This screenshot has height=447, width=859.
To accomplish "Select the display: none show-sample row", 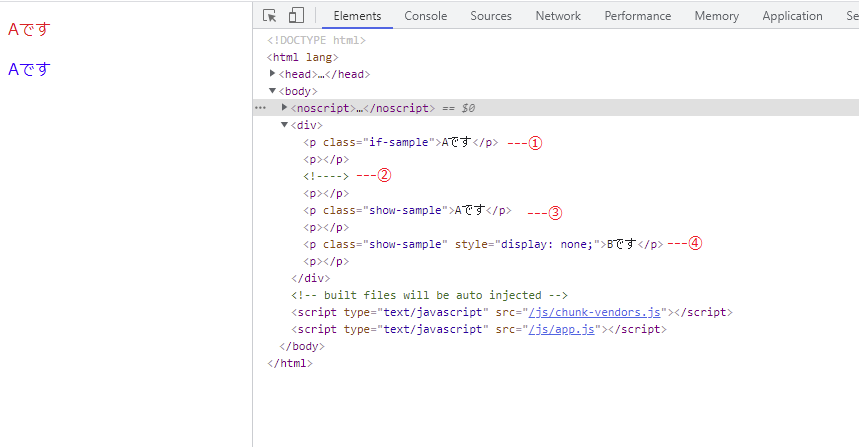I will (x=484, y=244).
